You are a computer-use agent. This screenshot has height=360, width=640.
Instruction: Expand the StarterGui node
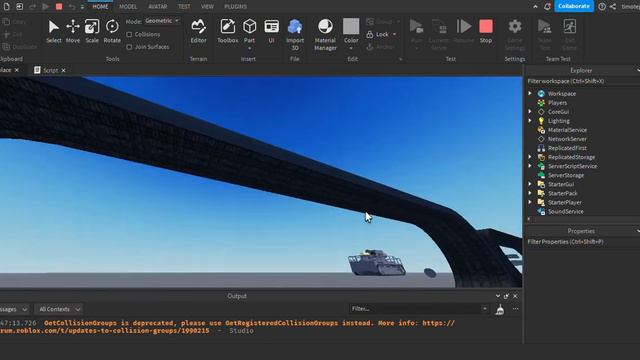click(x=530, y=184)
